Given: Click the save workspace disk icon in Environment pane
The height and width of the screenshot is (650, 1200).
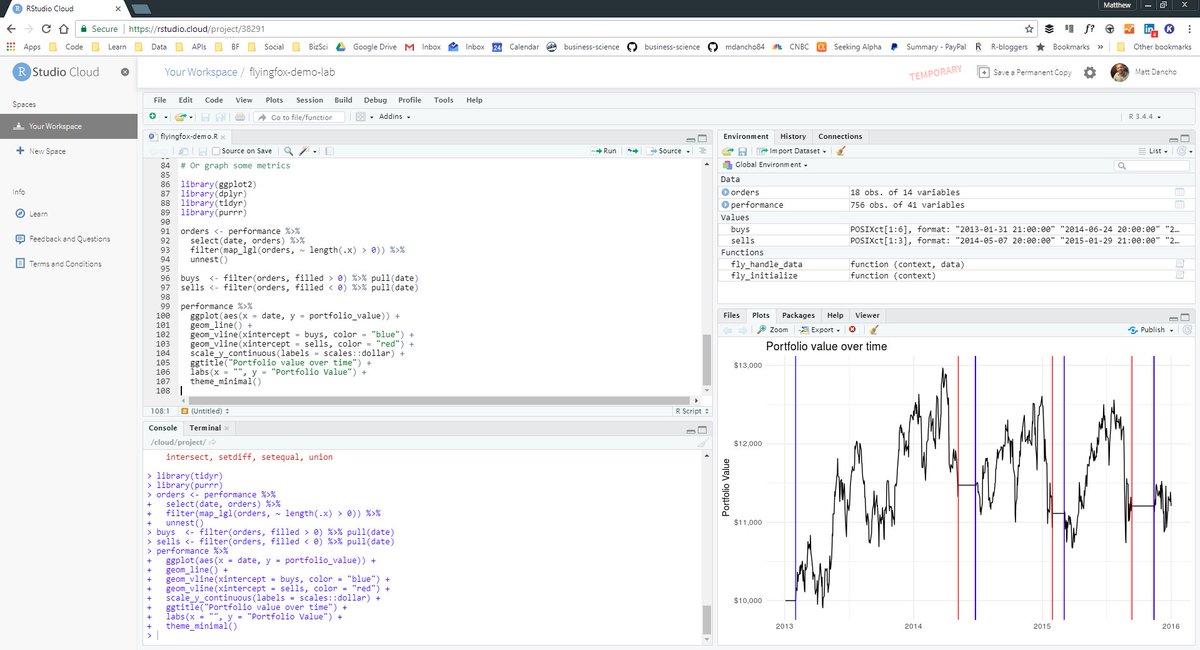Looking at the screenshot, I should pos(743,151).
